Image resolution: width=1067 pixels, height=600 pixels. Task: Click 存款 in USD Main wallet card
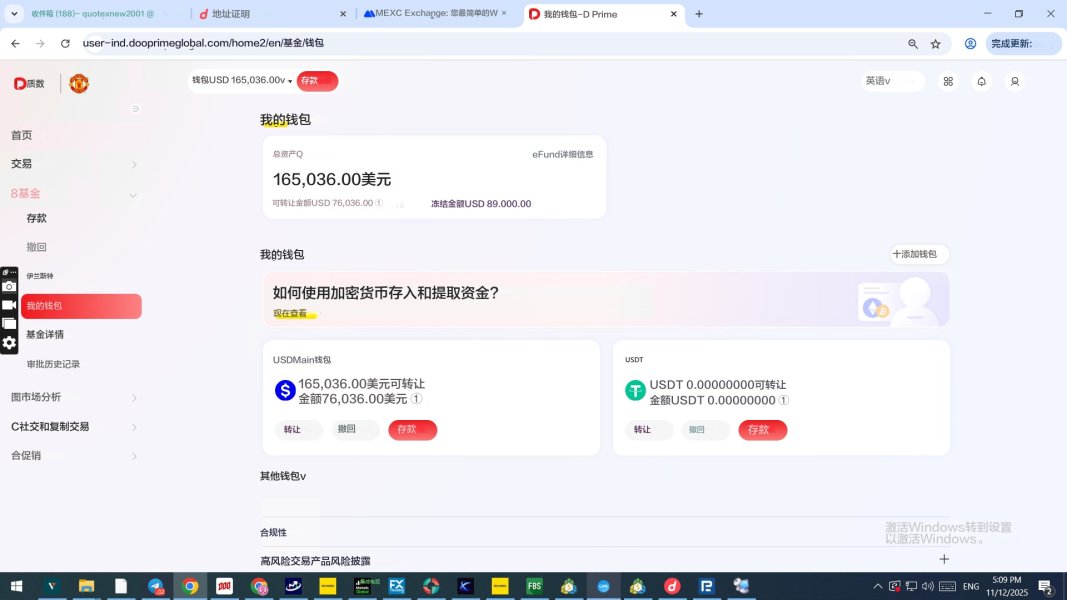[412, 429]
